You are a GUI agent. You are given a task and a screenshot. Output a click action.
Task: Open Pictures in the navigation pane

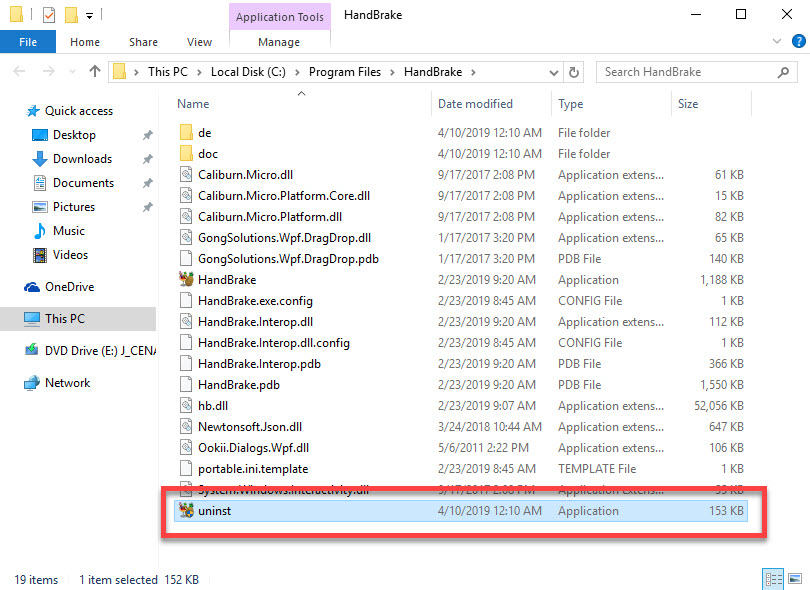(x=74, y=207)
